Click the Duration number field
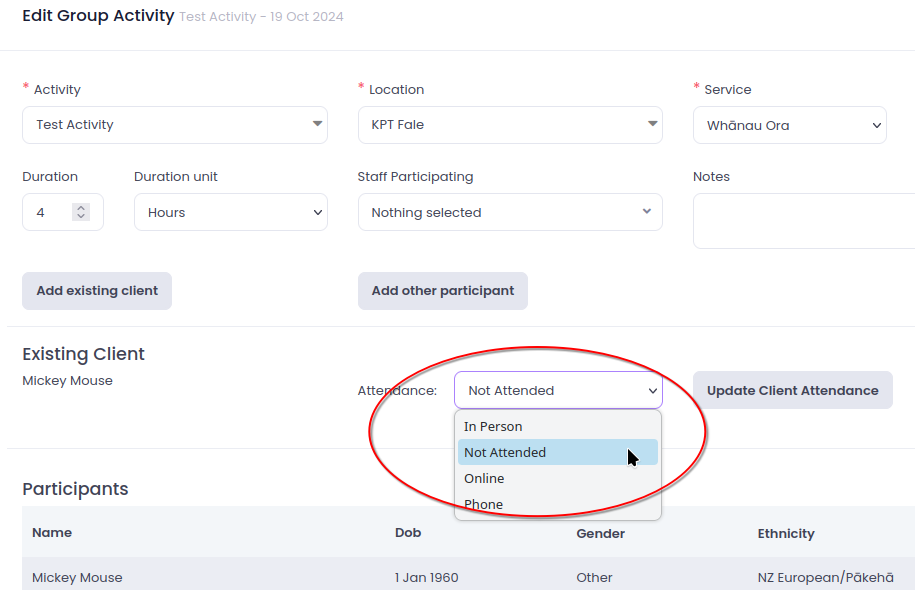915x590 pixels. [x=52, y=212]
